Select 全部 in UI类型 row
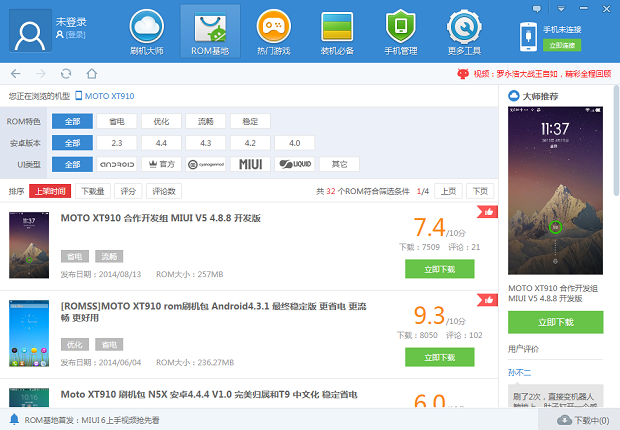 72,164
